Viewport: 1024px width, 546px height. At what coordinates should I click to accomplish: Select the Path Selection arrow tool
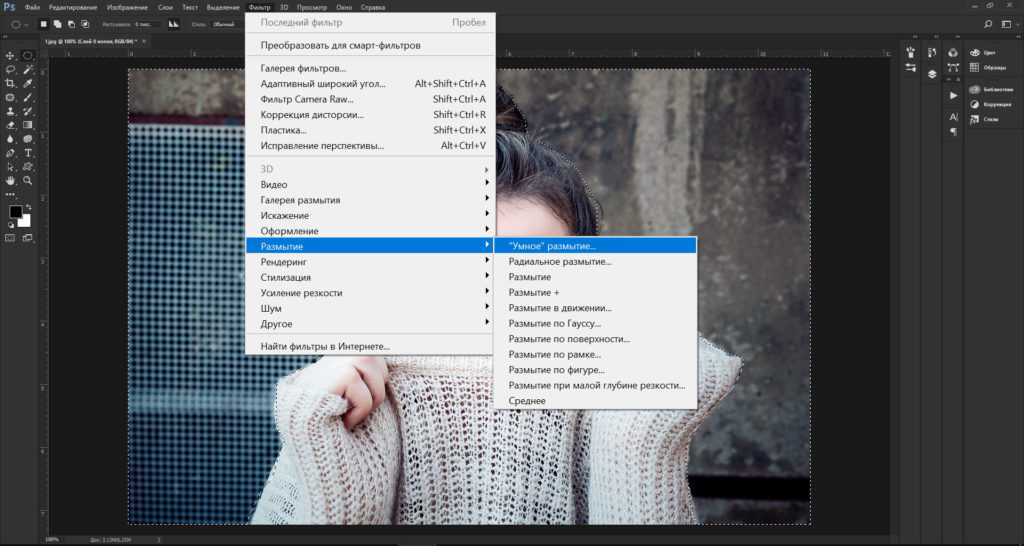click(x=10, y=167)
